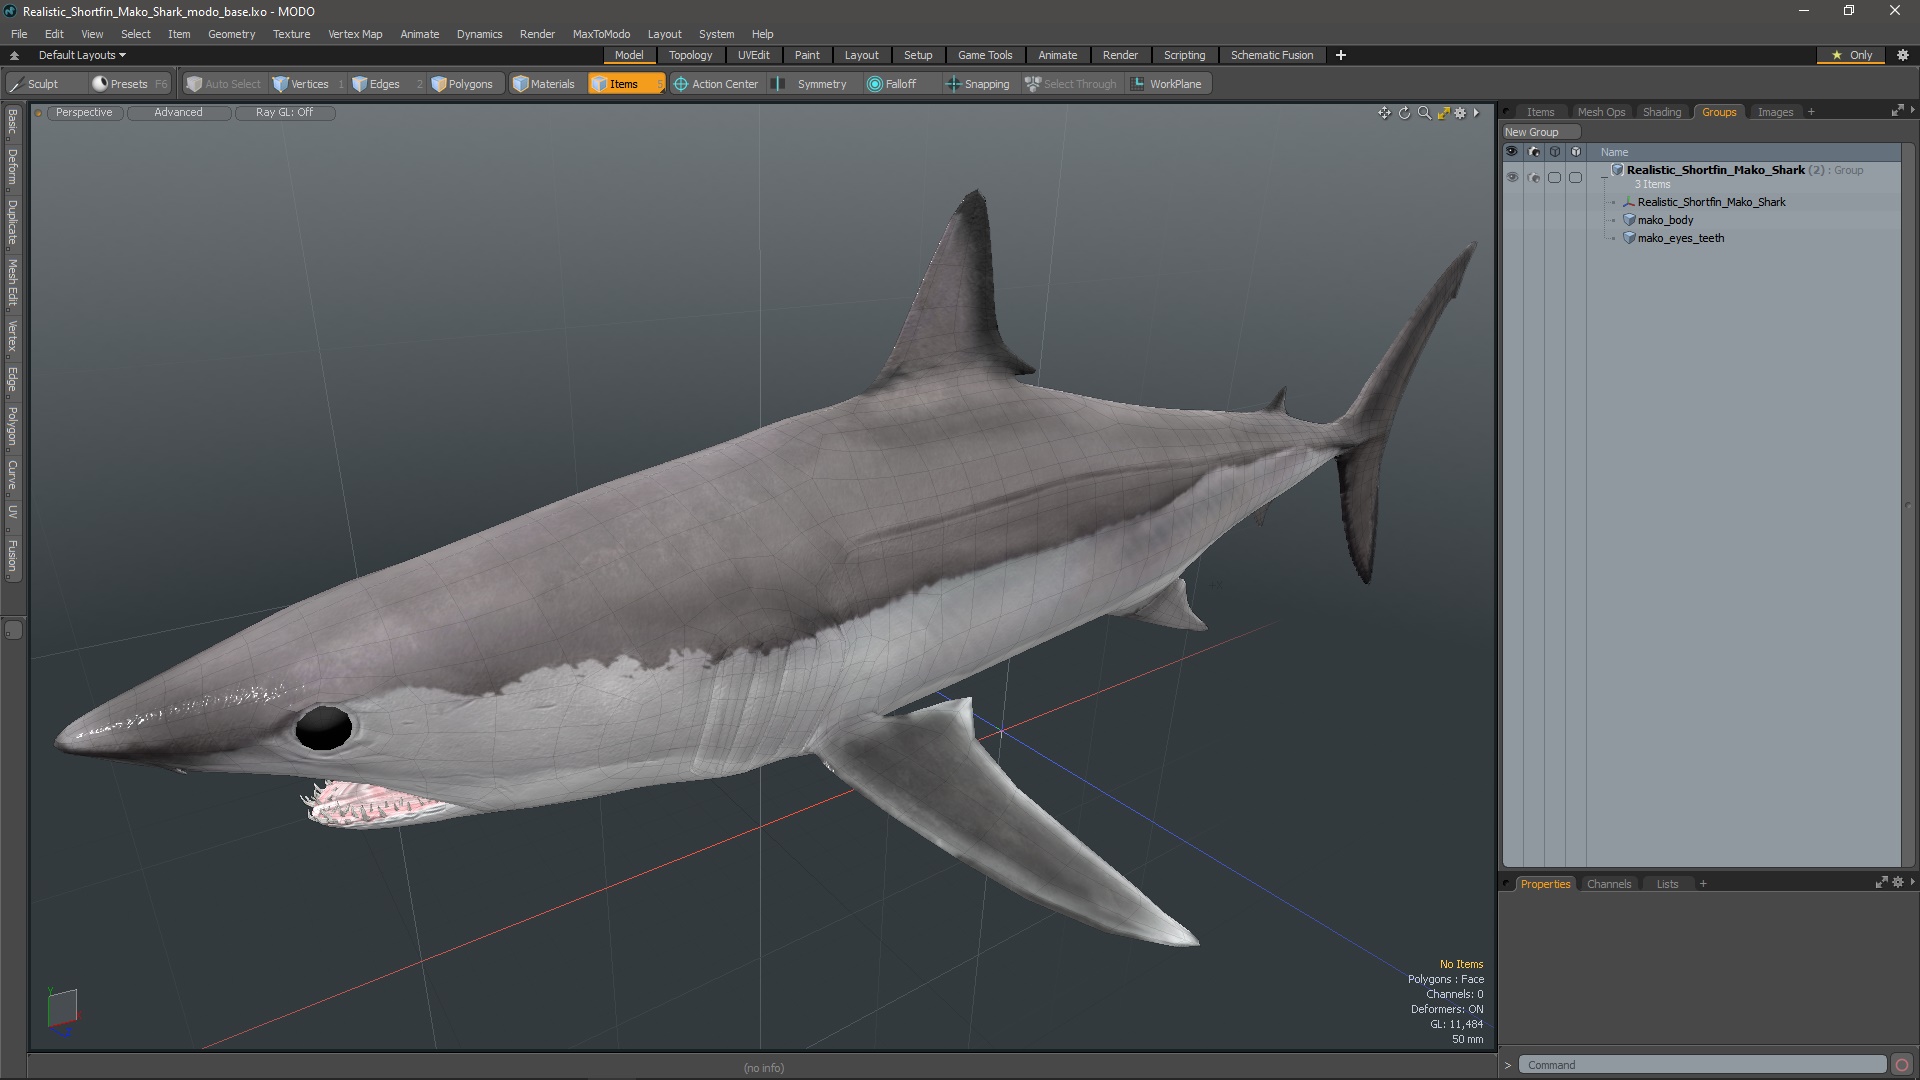Click the viewport zoom magnifier icon
1920x1080 pixels.
1424,113
